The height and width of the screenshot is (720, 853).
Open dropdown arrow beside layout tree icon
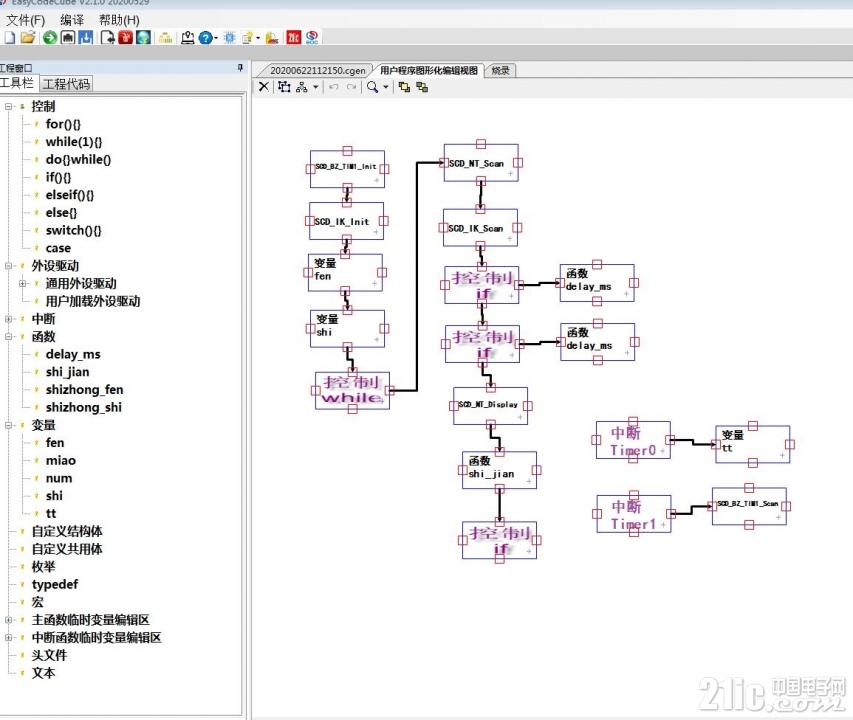[315, 86]
